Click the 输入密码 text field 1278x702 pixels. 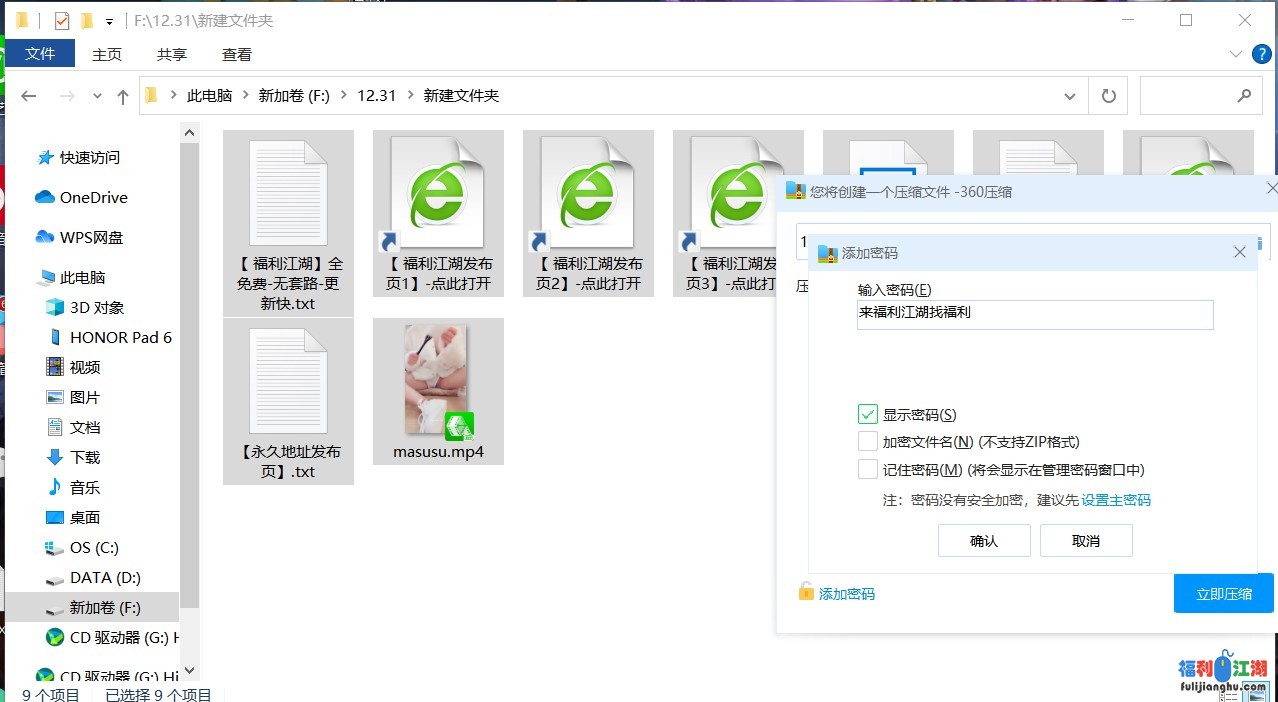pos(1035,314)
